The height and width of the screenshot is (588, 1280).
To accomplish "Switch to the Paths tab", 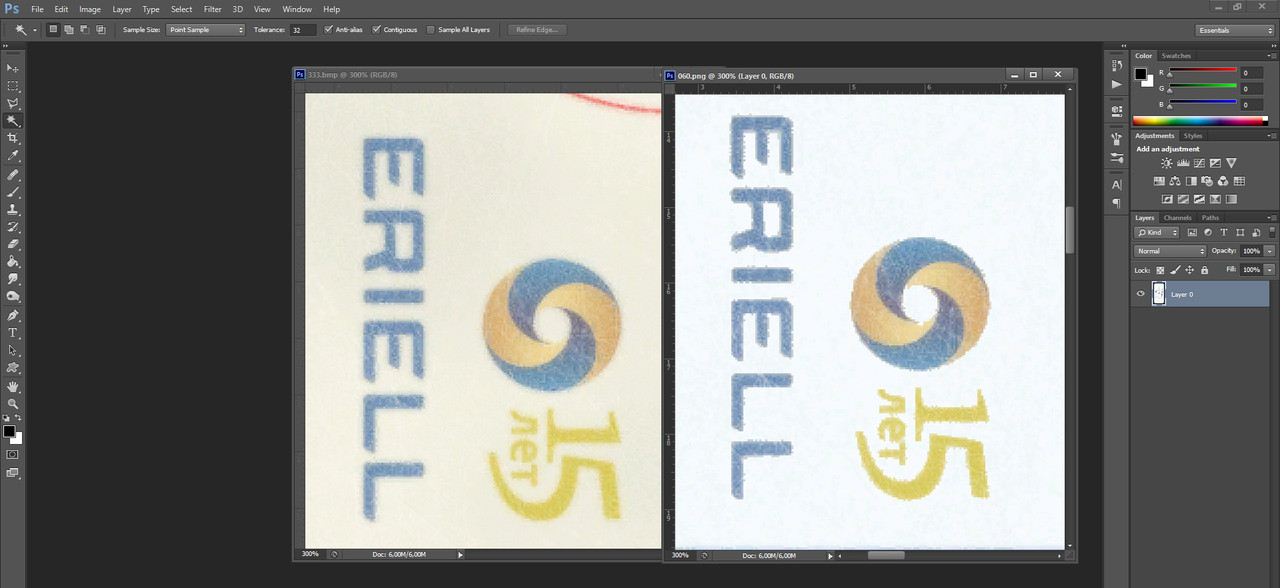I will 1210,218.
